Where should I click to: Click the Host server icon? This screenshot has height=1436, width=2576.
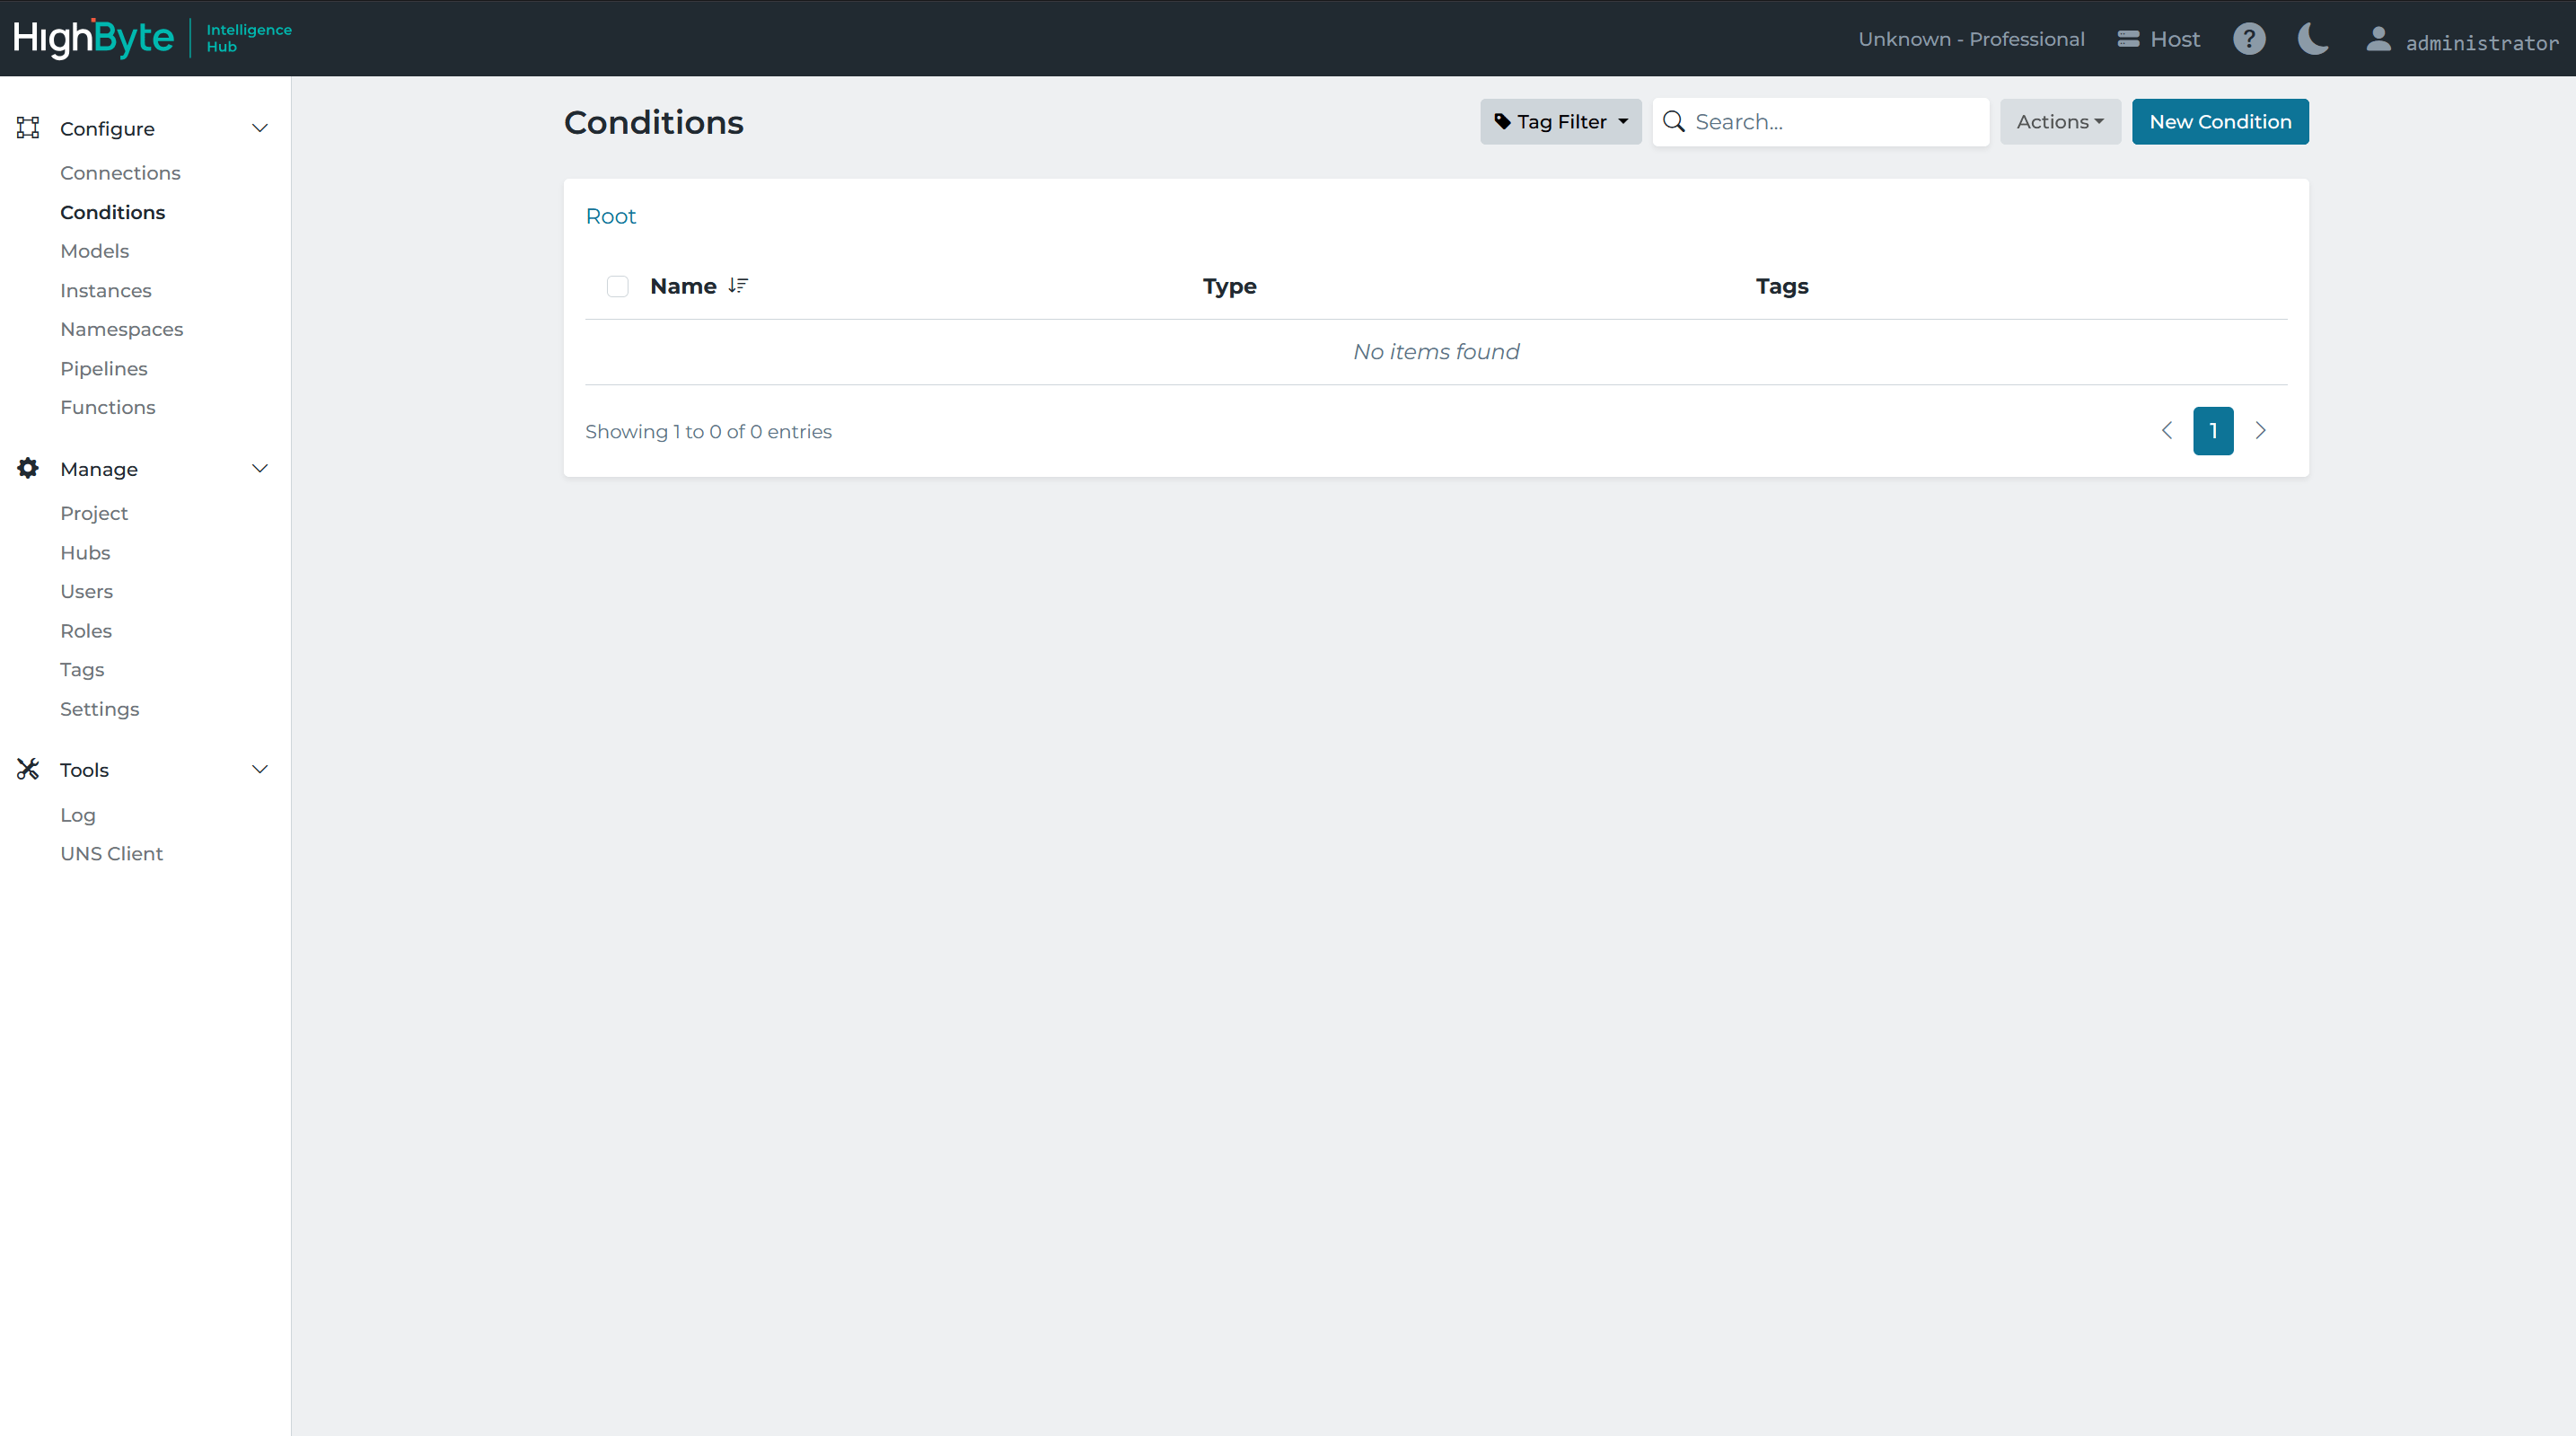2128,39
